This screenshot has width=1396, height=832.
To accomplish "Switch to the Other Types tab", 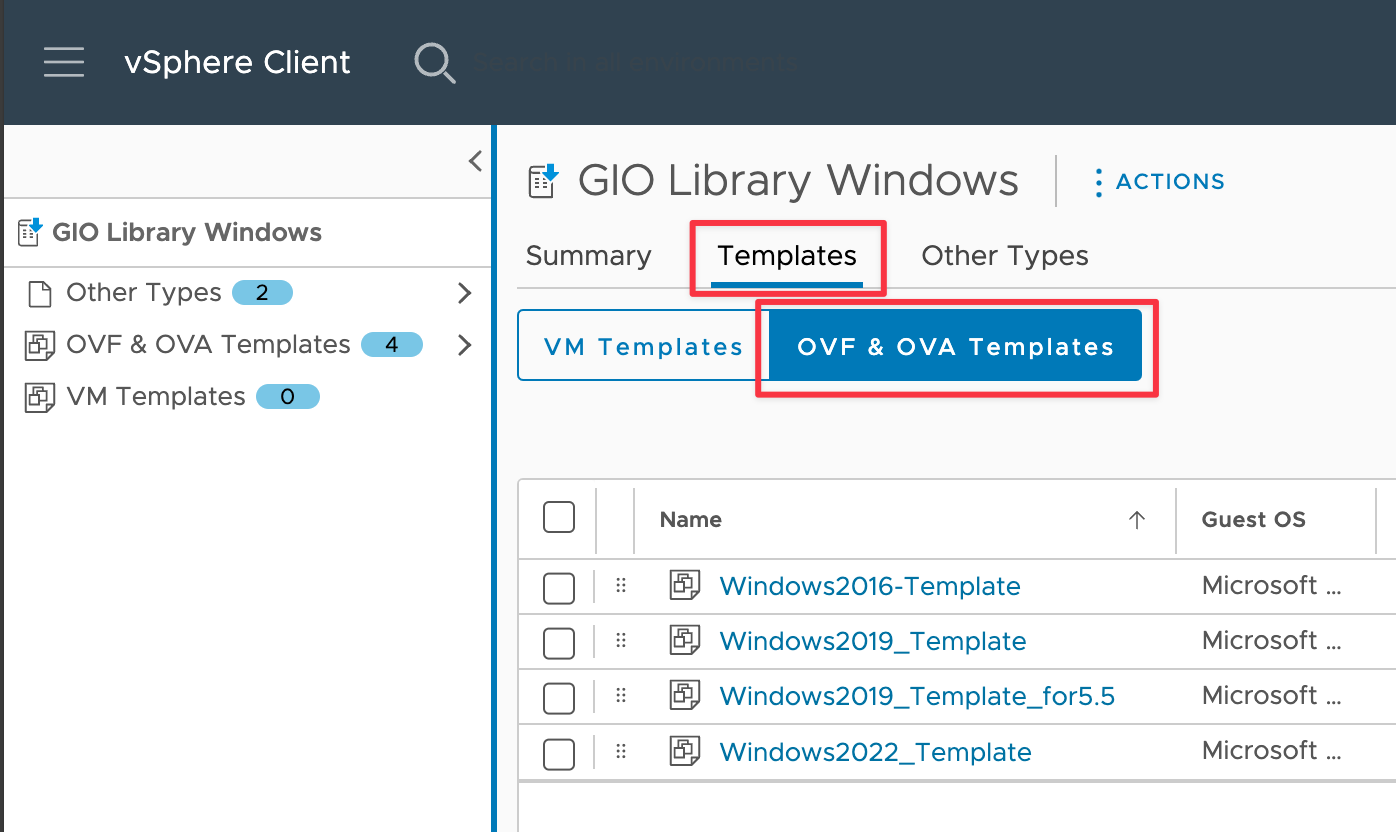I will (1005, 256).
